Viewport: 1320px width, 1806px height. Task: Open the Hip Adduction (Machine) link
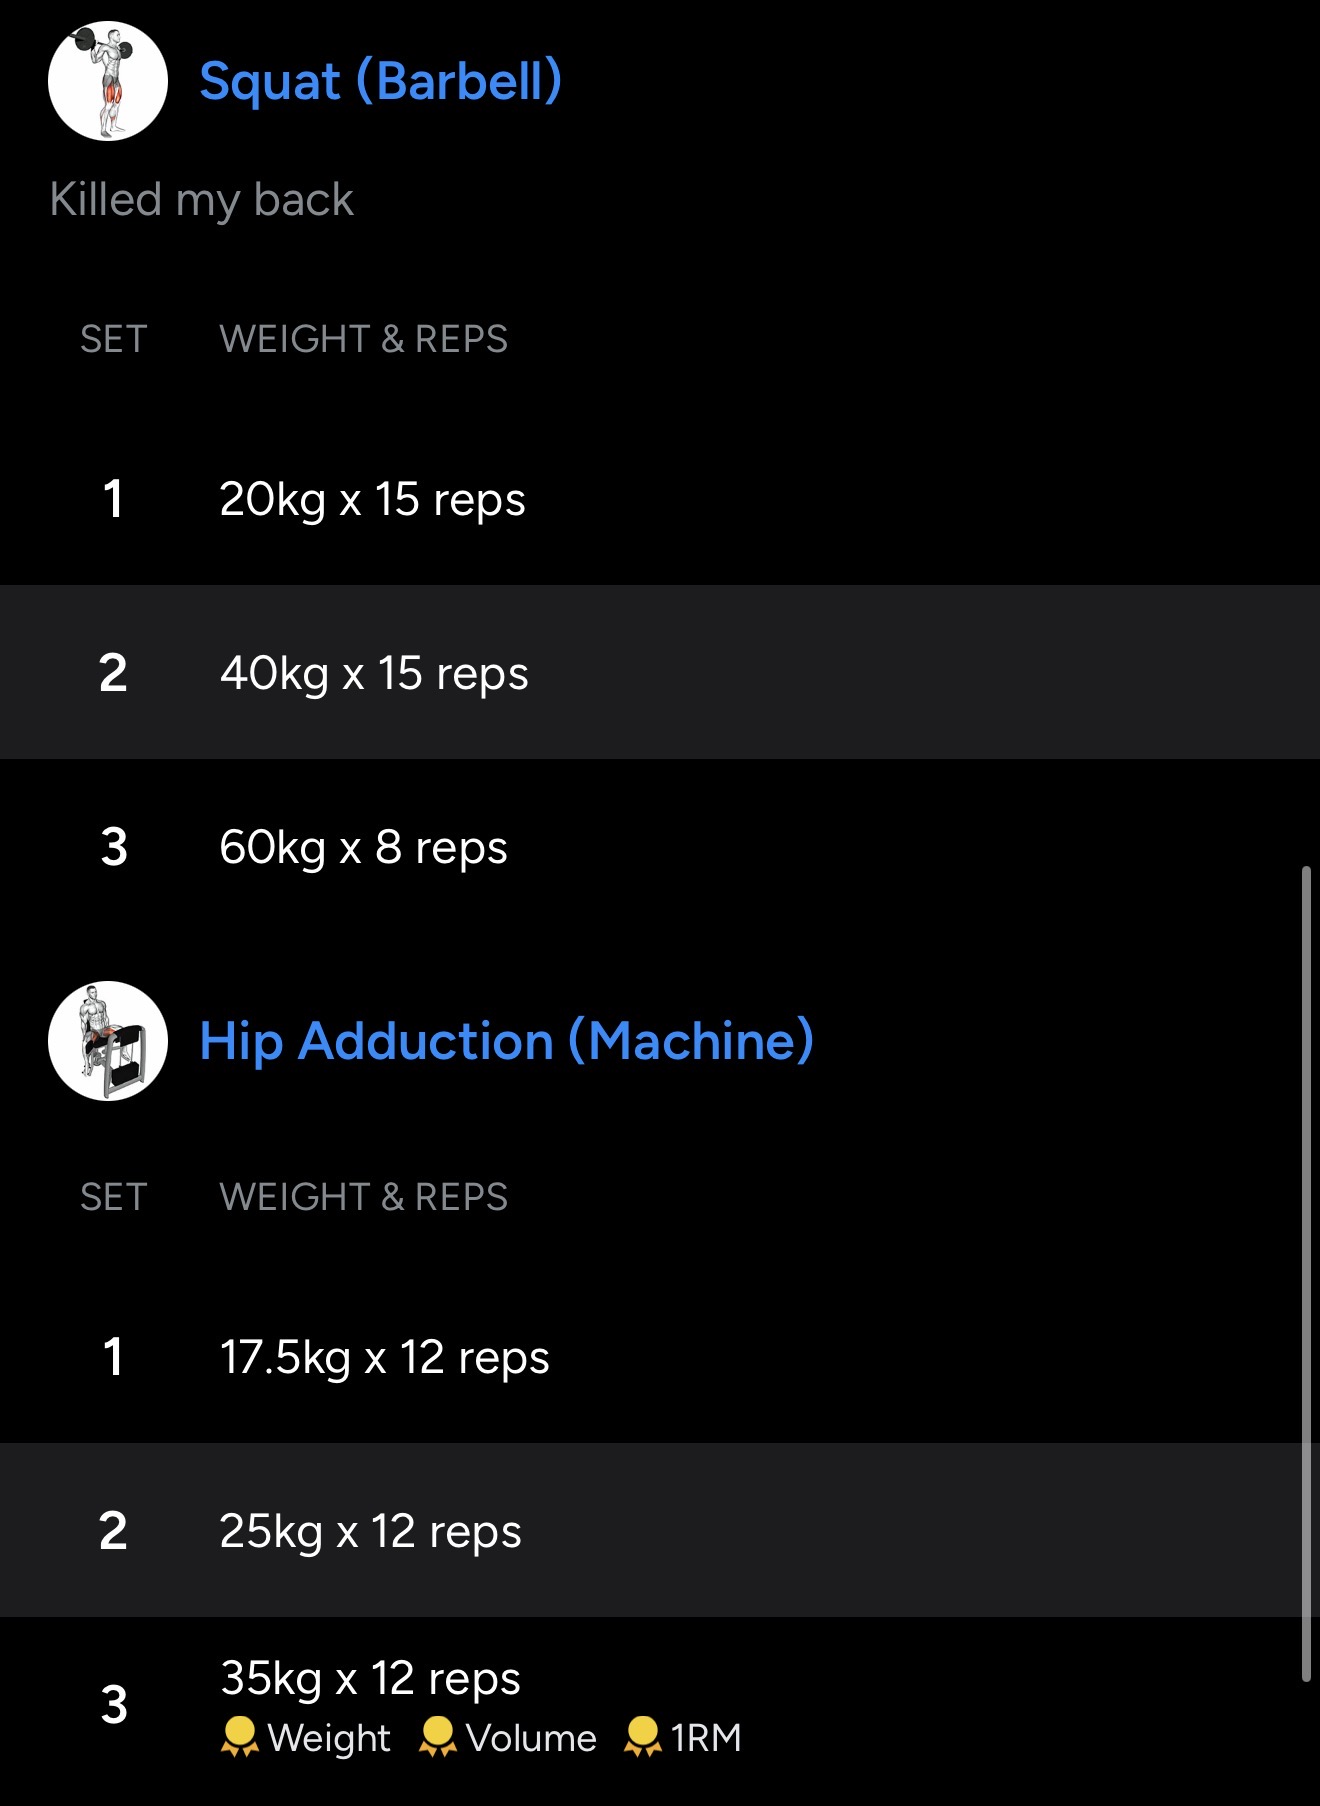click(506, 1041)
